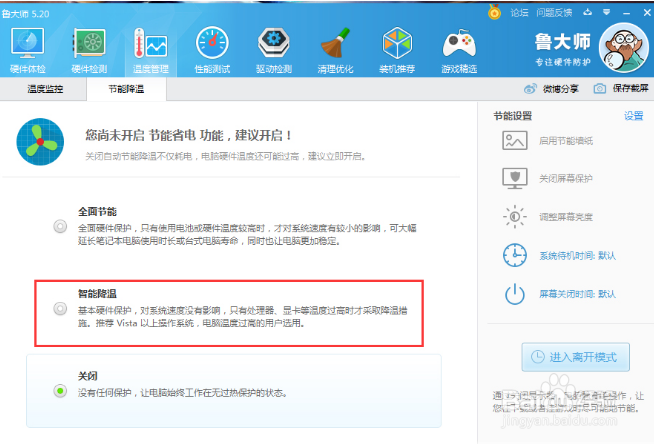Click the 调整屏幕亮度 label
The height and width of the screenshot is (444, 654).
coord(566,217)
